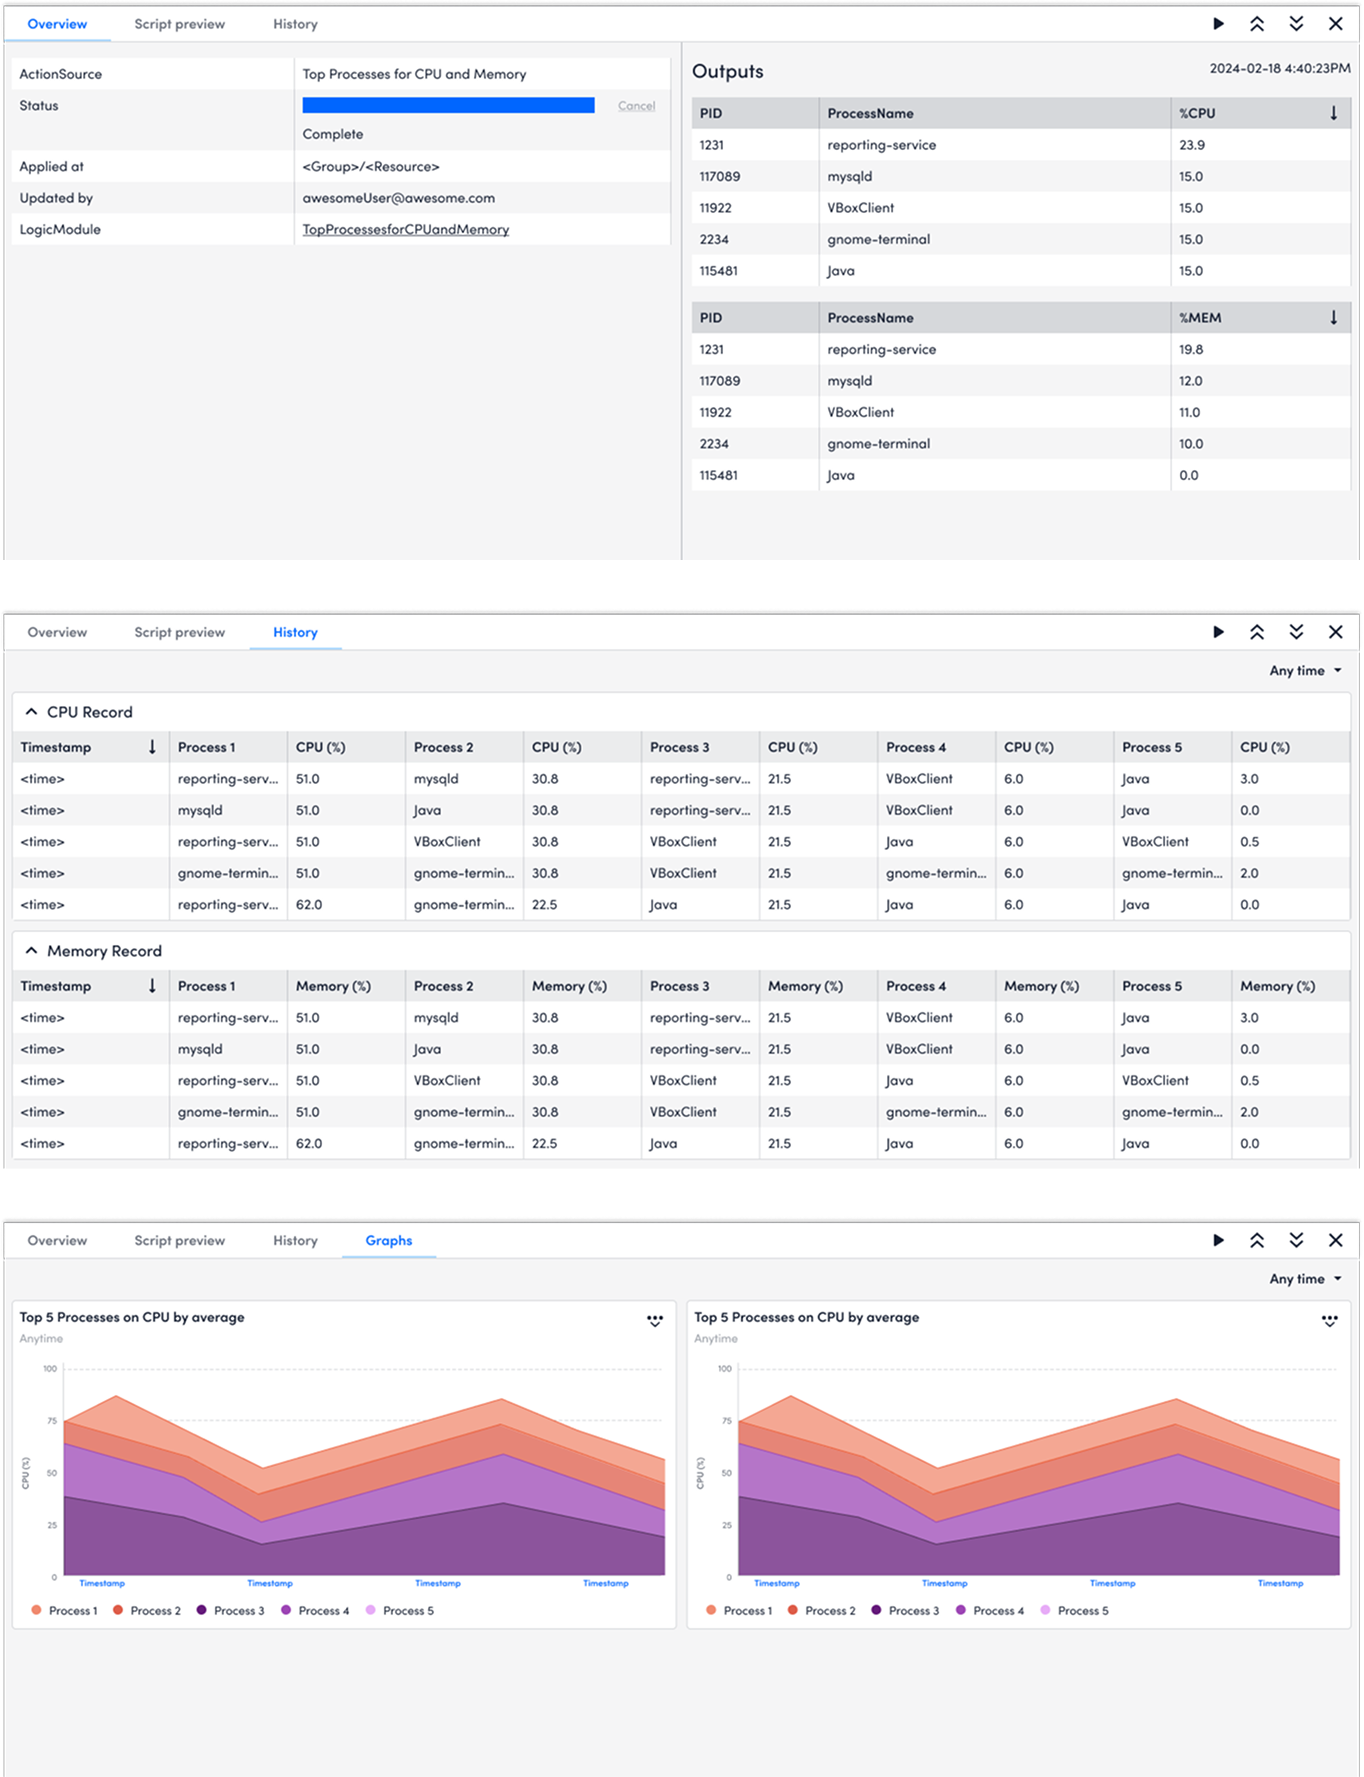Image resolution: width=1364 pixels, height=1777 pixels.
Task: Open Any time dropdown in History panel
Action: (1305, 670)
